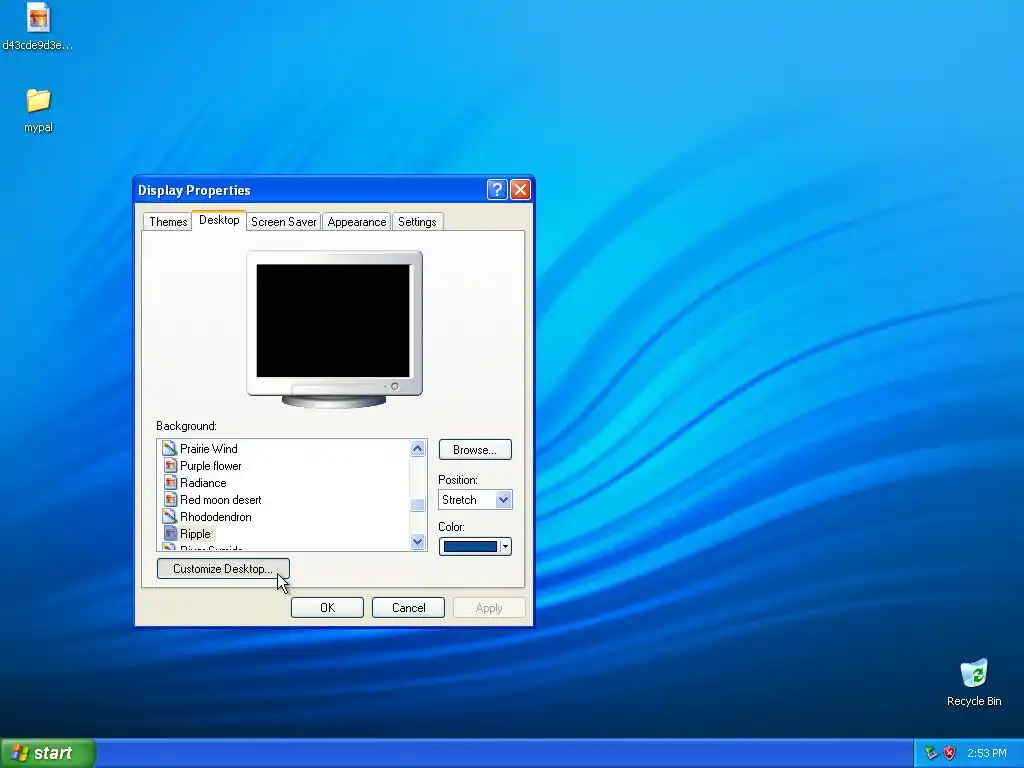Click the background list scroll up arrow
Image resolution: width=1024 pixels, height=768 pixels.
[418, 448]
